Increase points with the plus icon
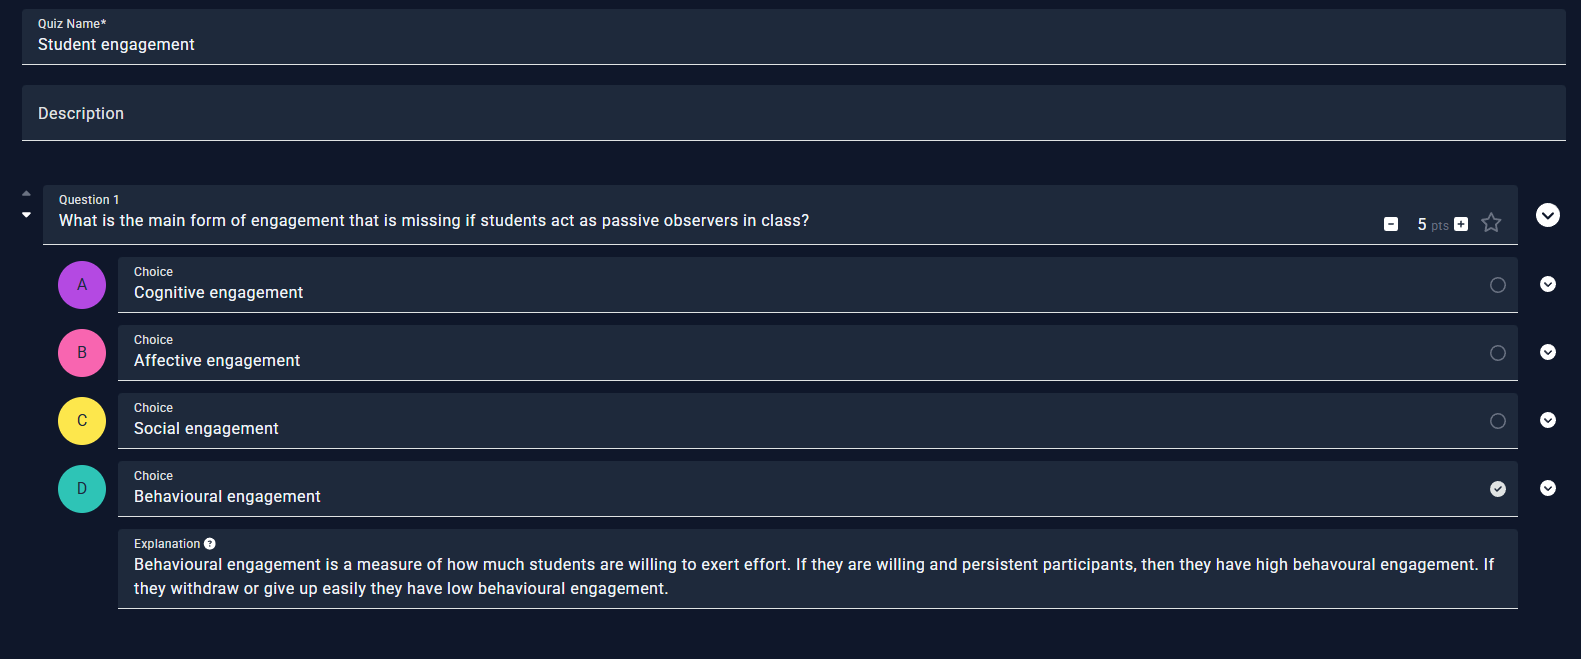This screenshot has height=659, width=1581. (1461, 224)
